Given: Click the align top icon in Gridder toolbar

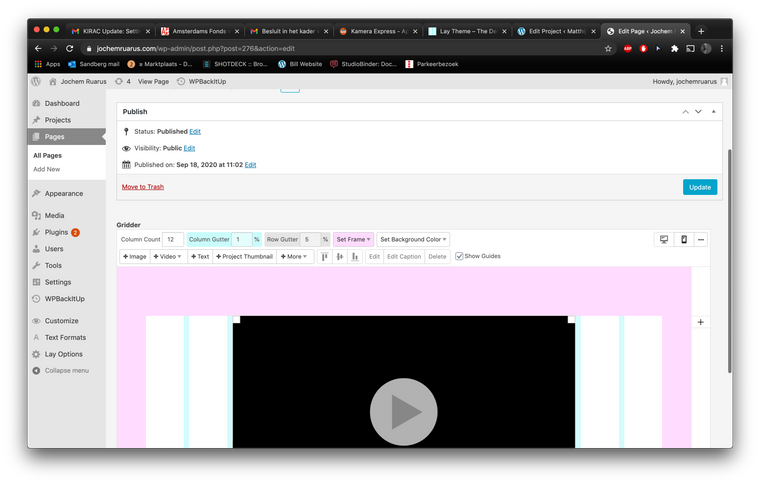Looking at the screenshot, I should click(325, 257).
